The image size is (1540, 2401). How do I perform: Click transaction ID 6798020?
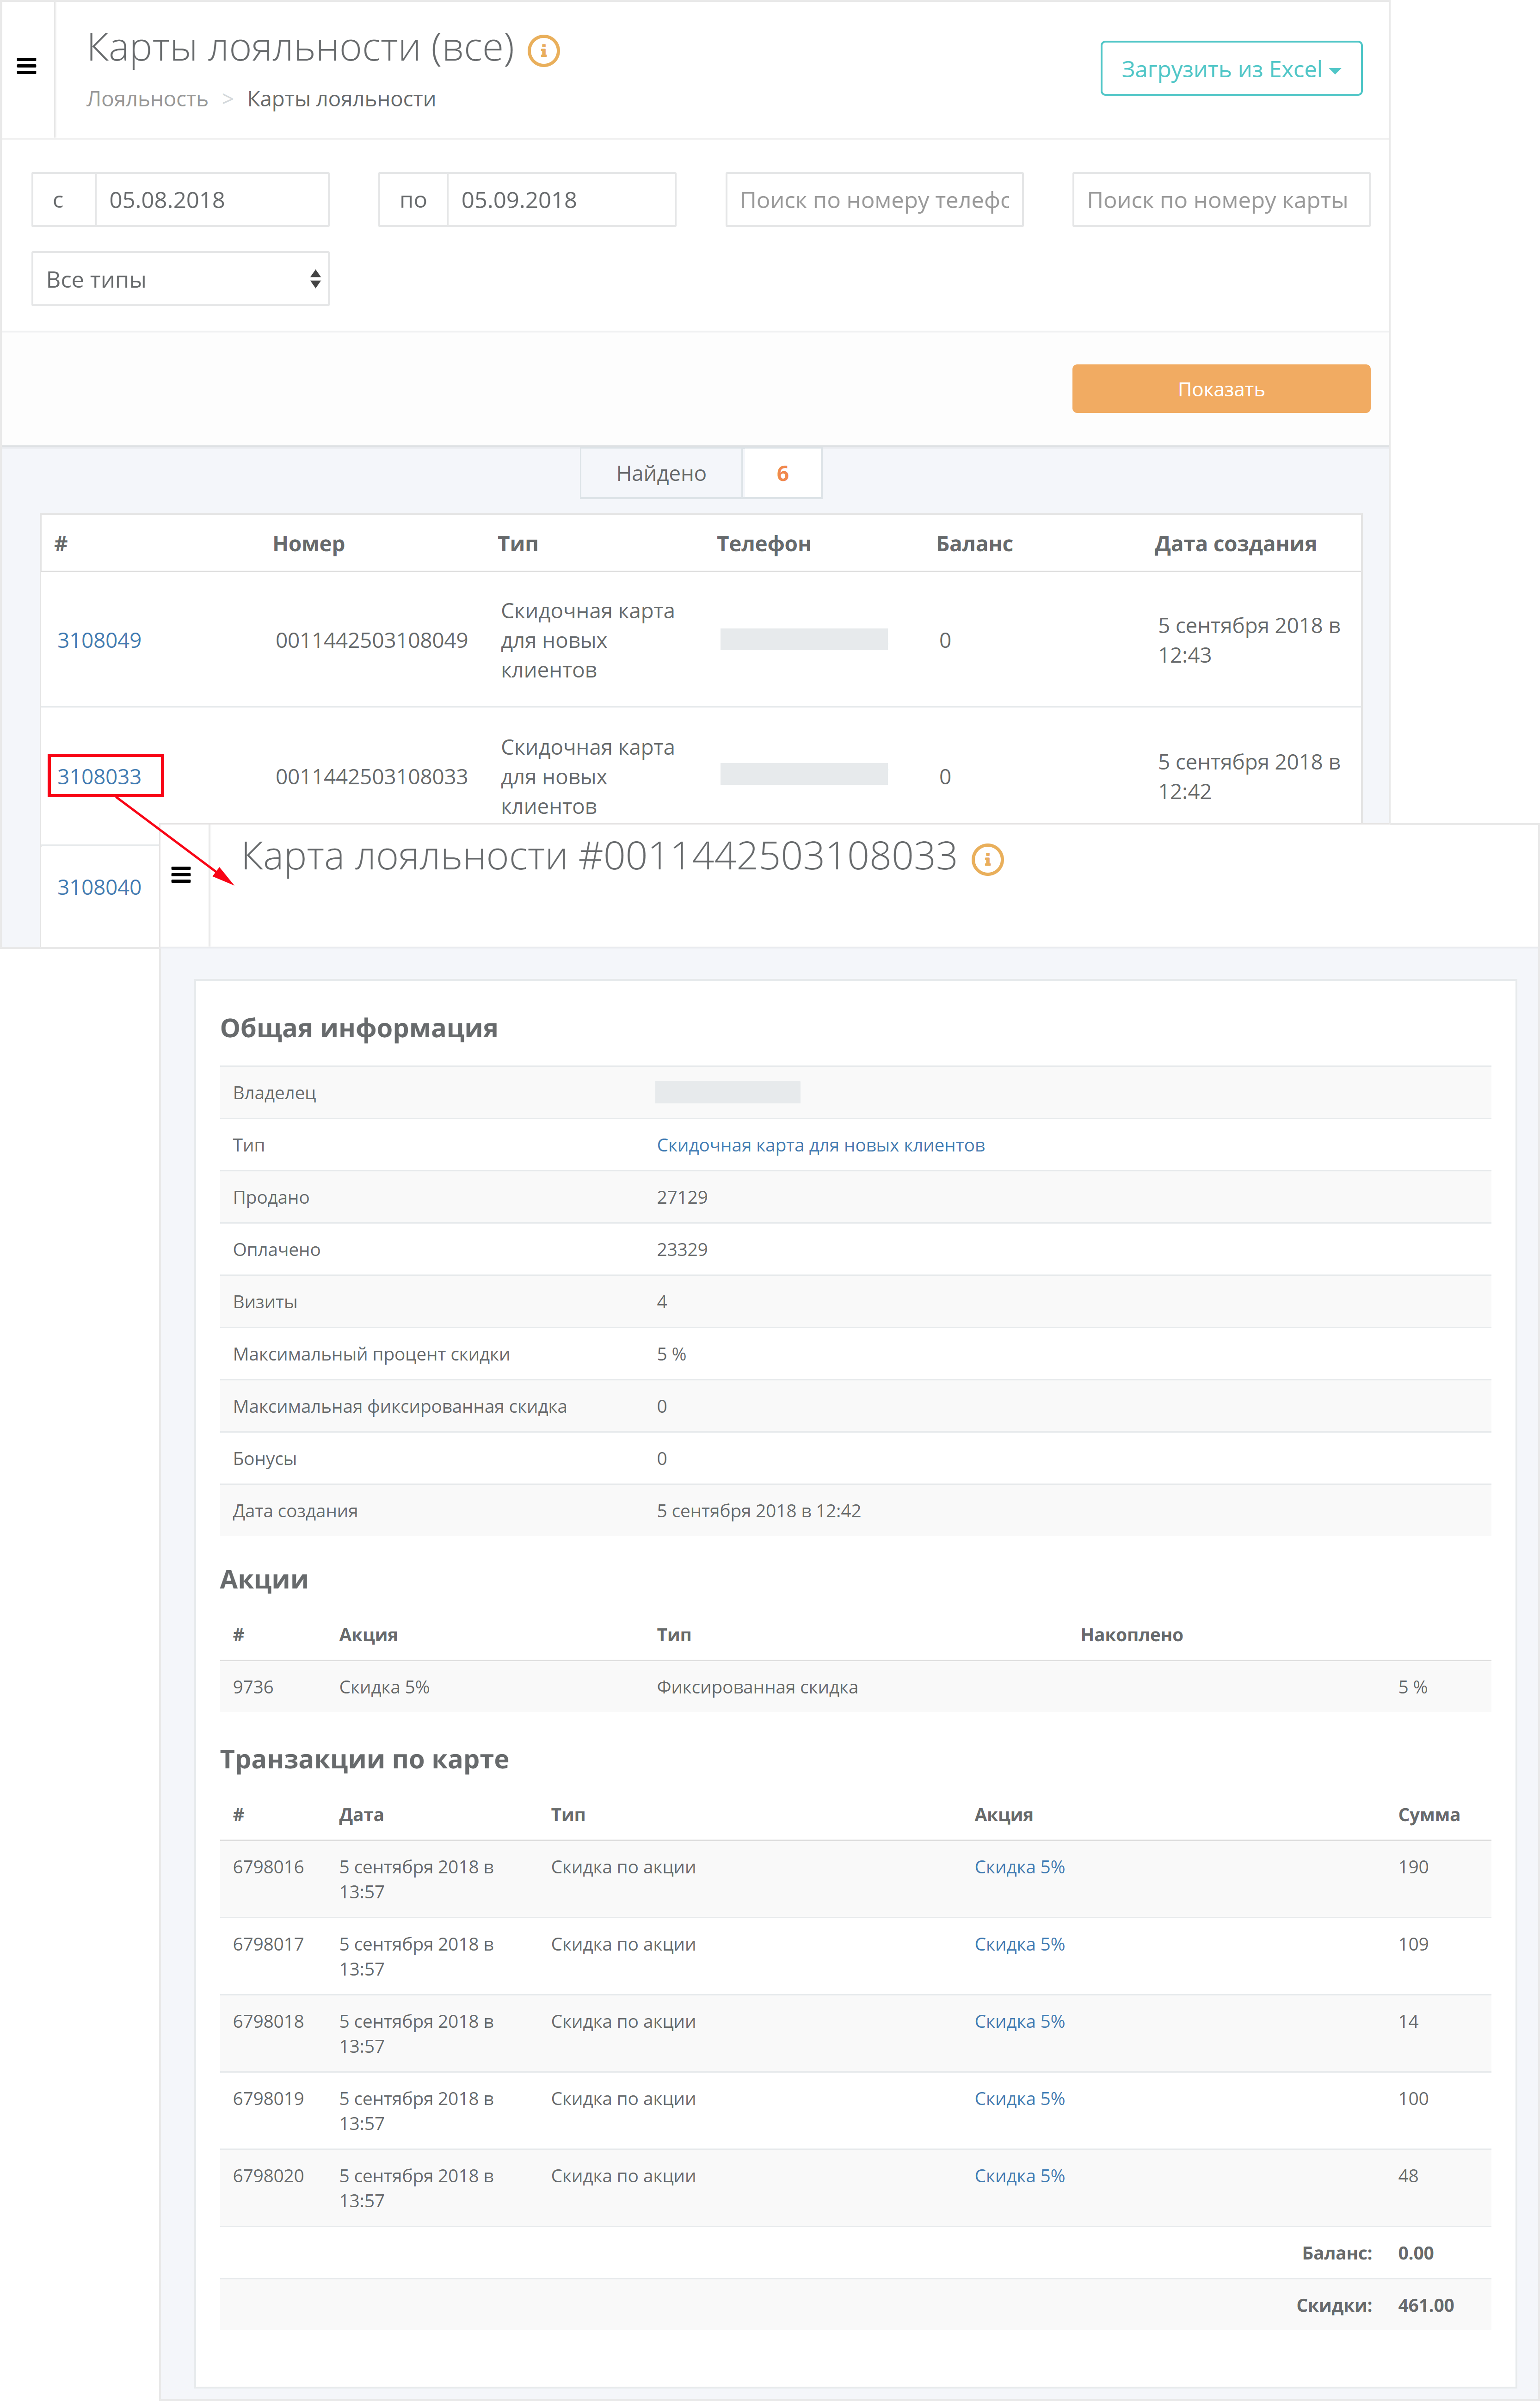[x=268, y=2176]
